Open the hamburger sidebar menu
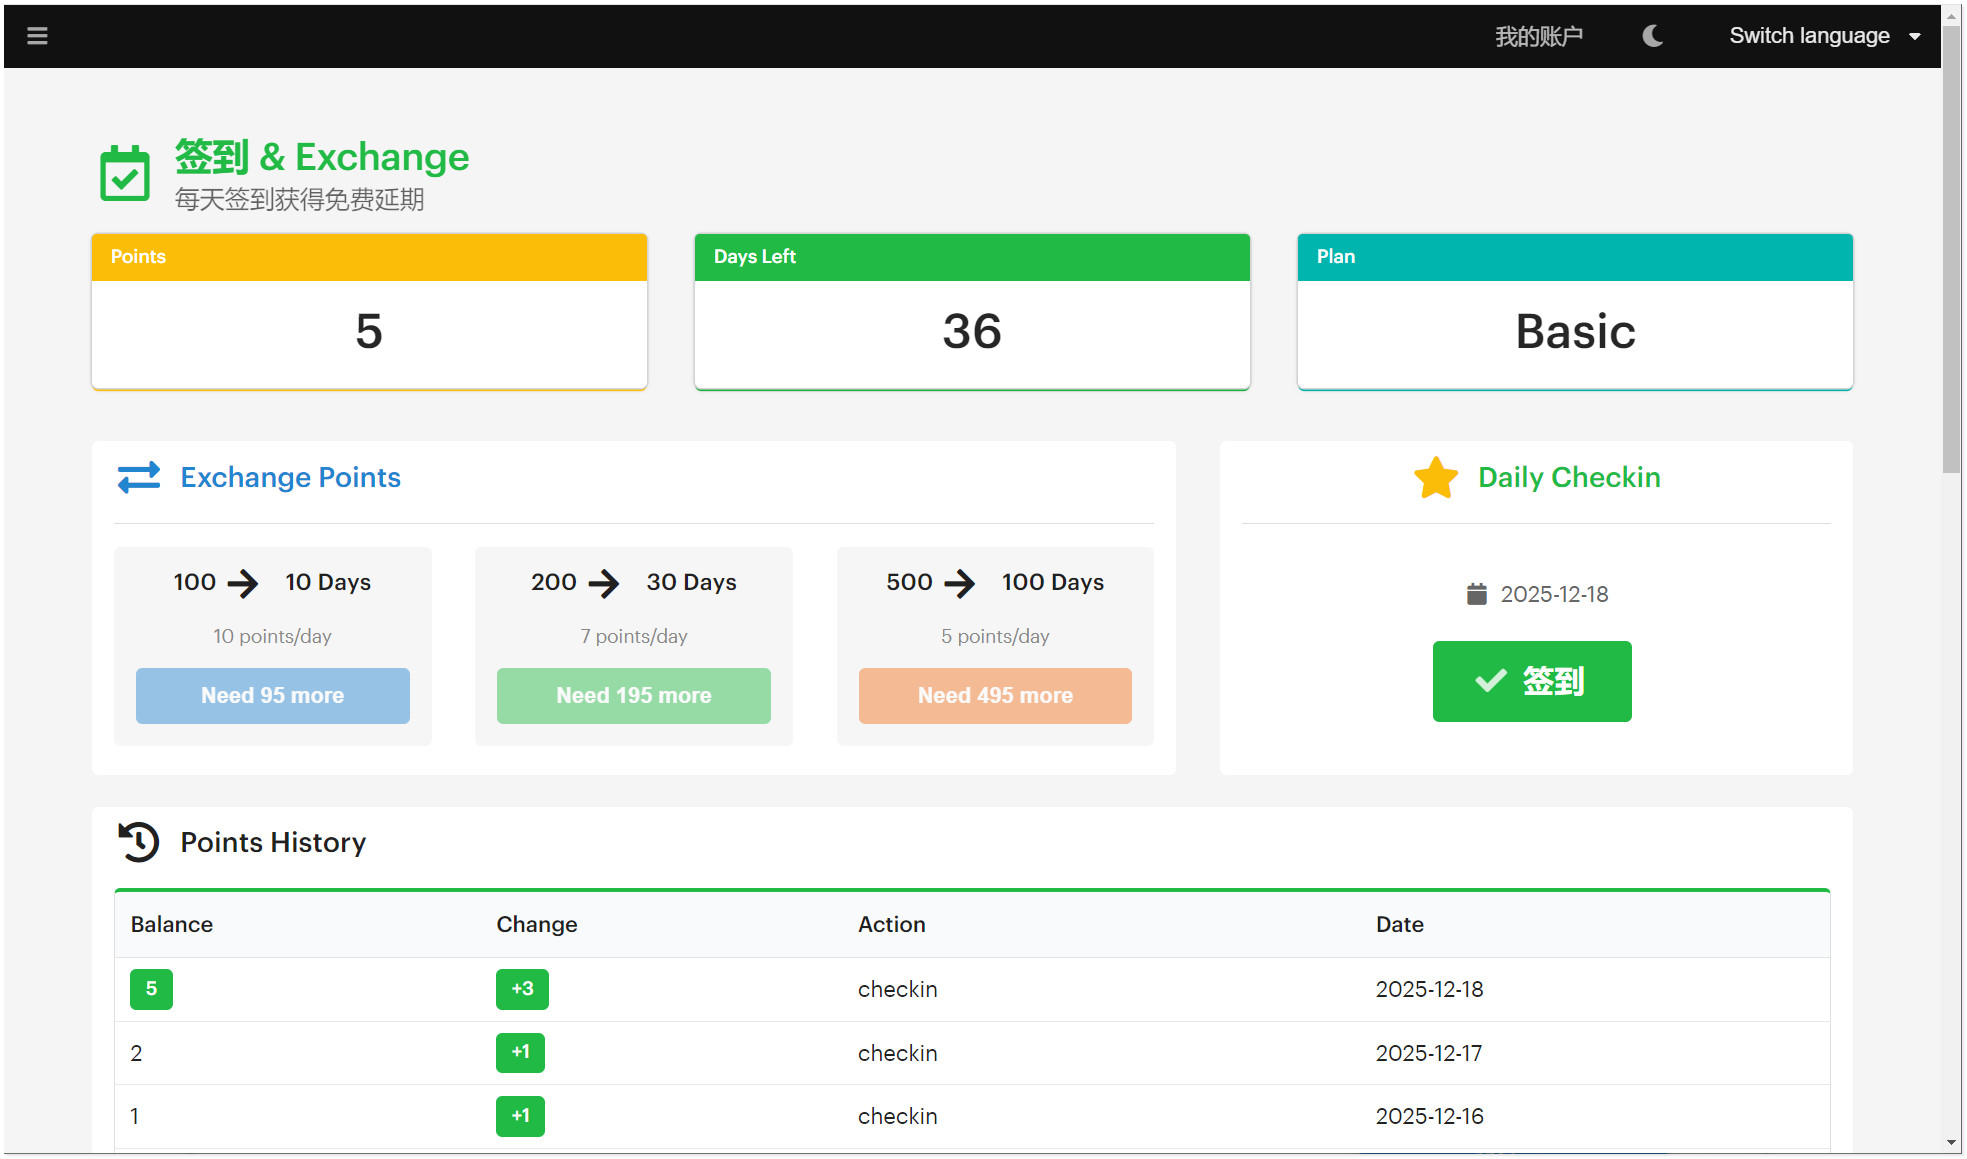Viewport: 1967px width, 1159px height. (37, 36)
